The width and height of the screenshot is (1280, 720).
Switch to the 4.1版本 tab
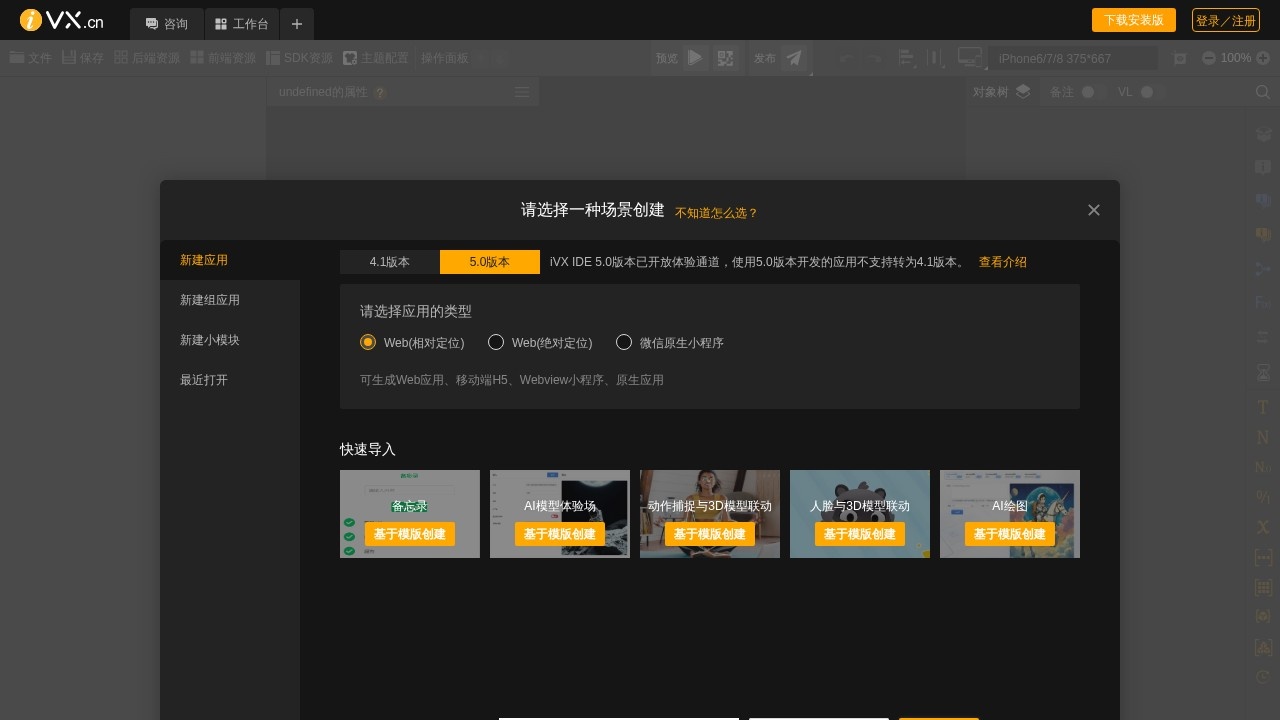pos(389,262)
